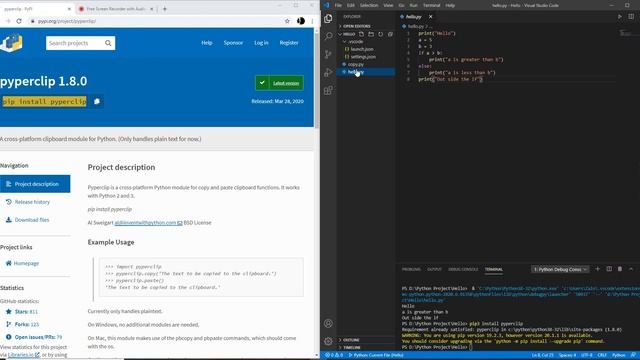Open Release history in PyPI navigation
This screenshot has height=360, width=640.
[32, 202]
